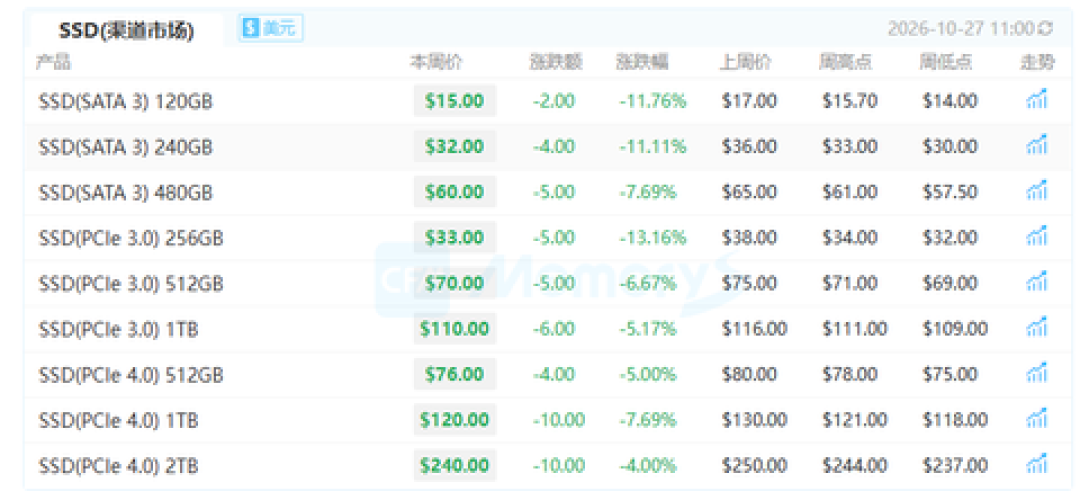Image resolution: width=1080 pixels, height=500 pixels.
Task: Click the $15.00 current week price
Action: [455, 101]
